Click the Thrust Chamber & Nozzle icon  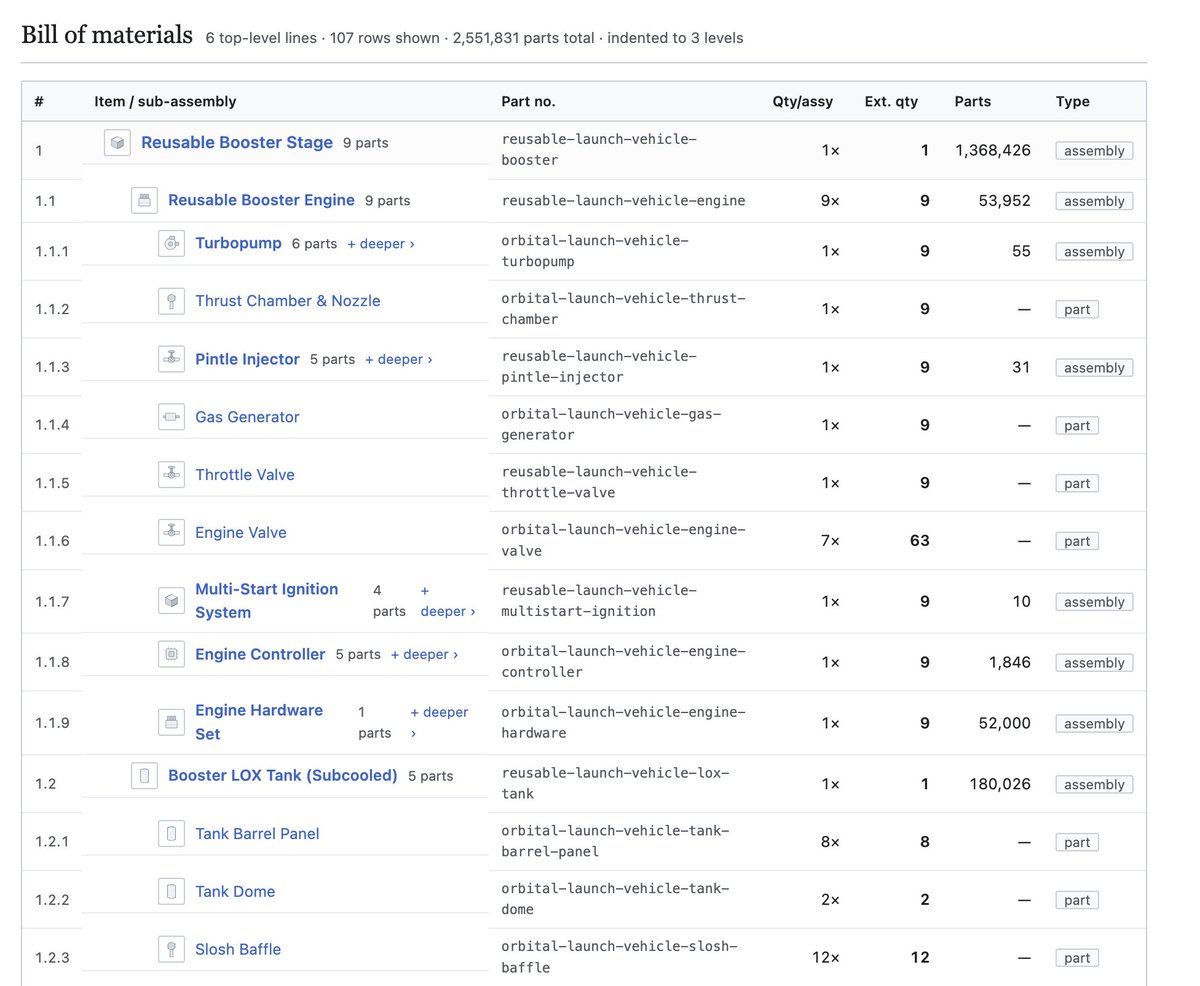(x=172, y=301)
